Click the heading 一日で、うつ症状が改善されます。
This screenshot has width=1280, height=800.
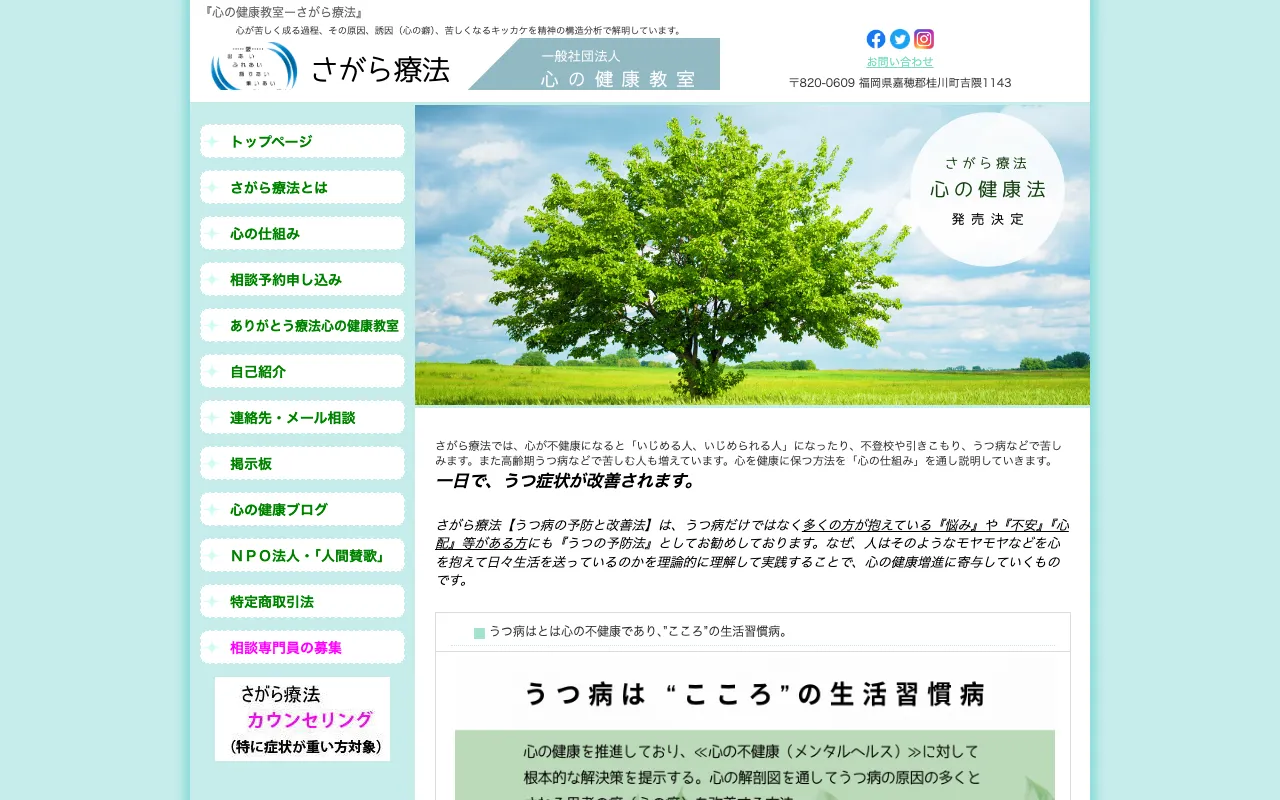coord(566,481)
